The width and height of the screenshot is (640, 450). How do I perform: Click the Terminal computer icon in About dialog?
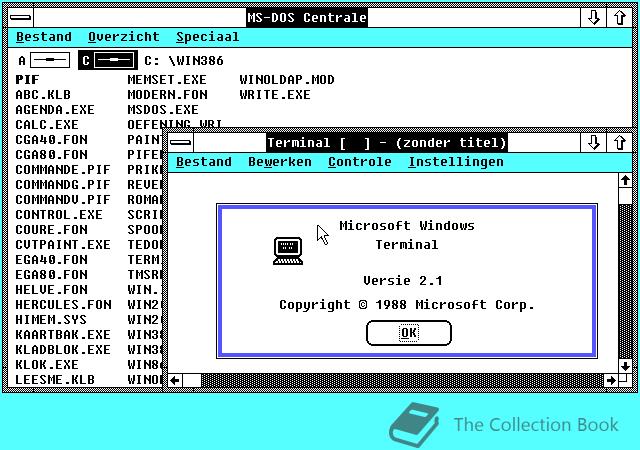(288, 250)
